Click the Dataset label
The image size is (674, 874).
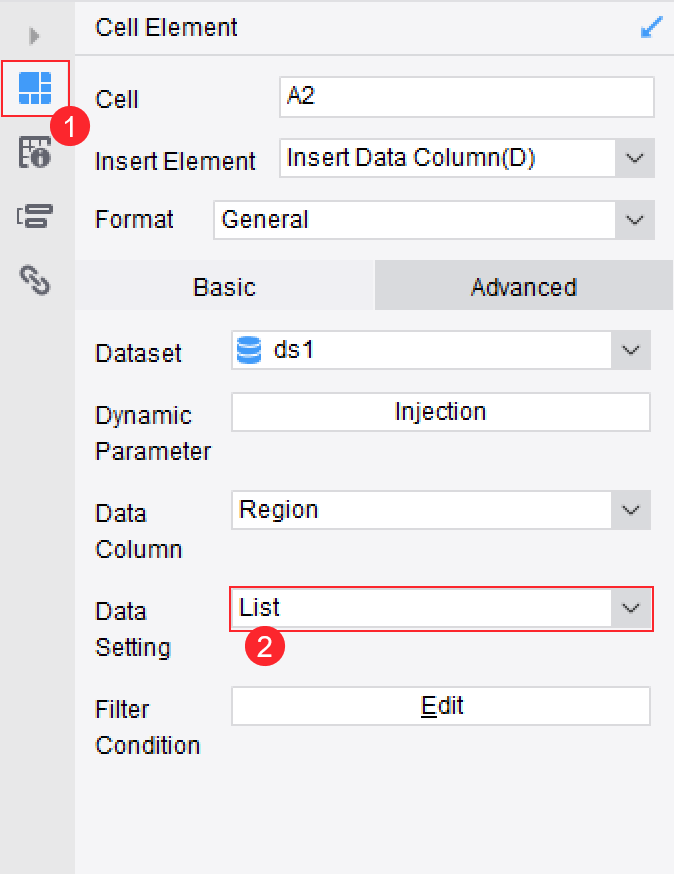[138, 353]
